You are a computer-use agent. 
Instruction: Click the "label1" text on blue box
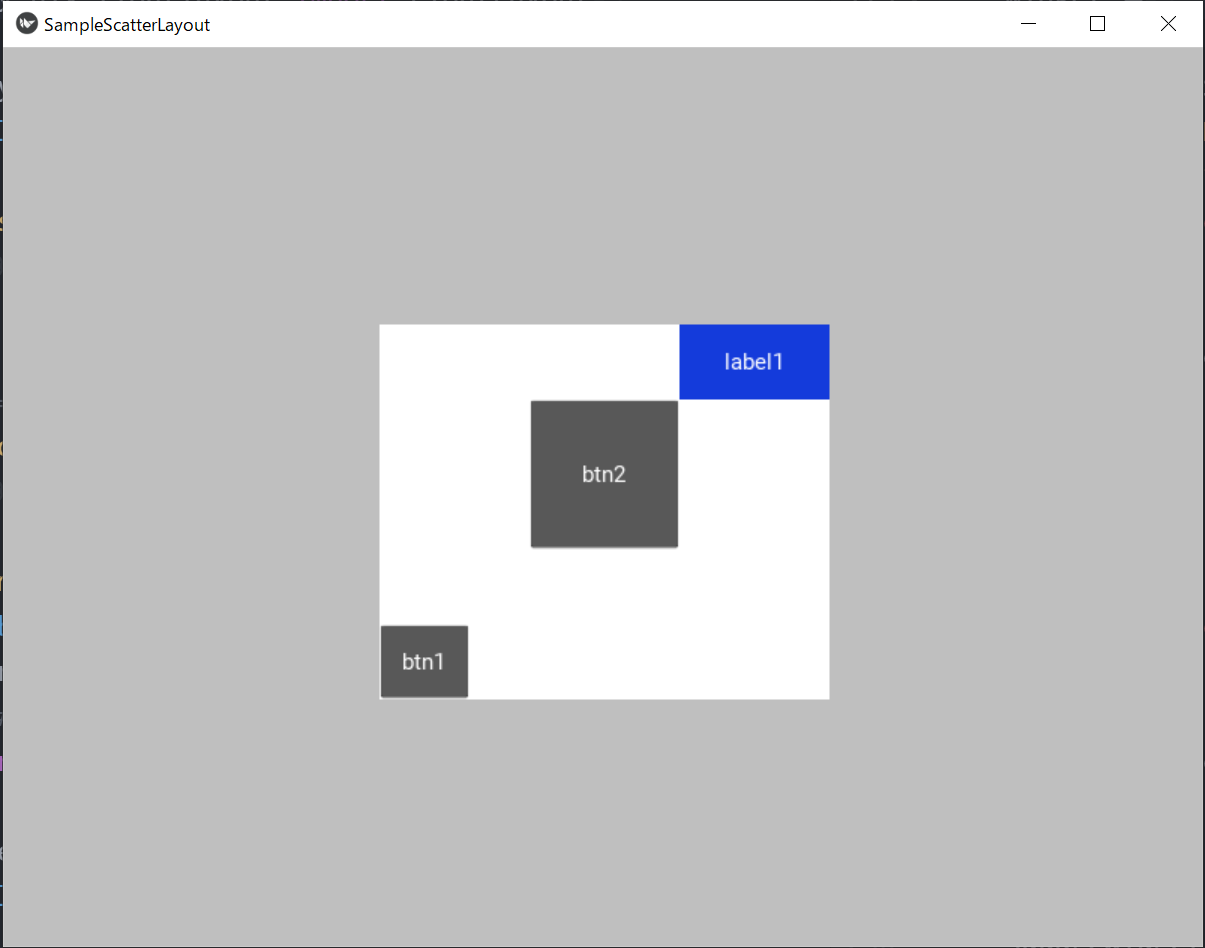[754, 361]
